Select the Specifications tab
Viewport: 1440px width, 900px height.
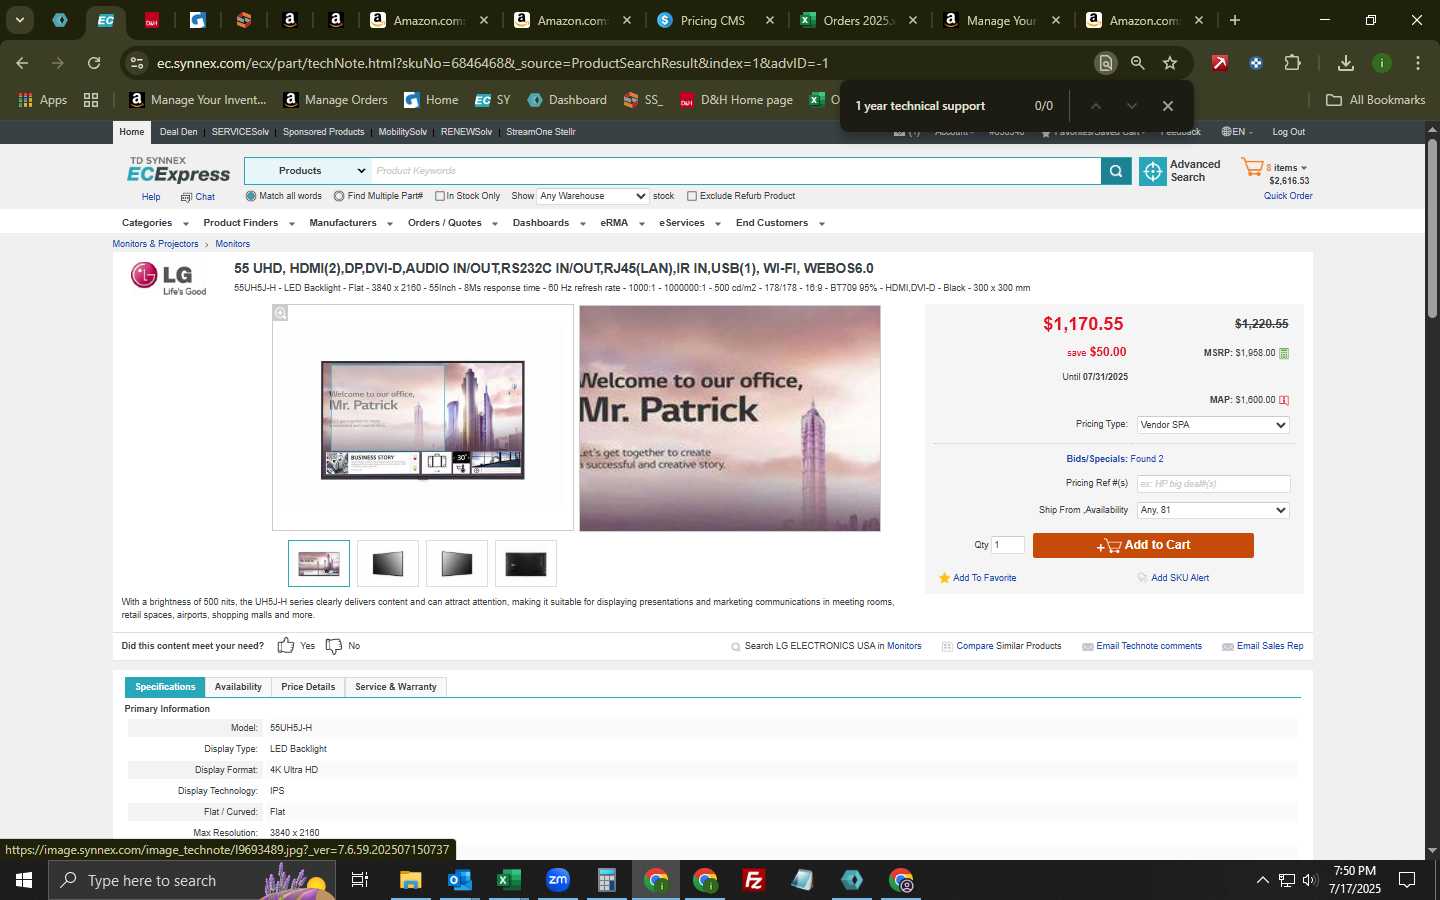(165, 687)
